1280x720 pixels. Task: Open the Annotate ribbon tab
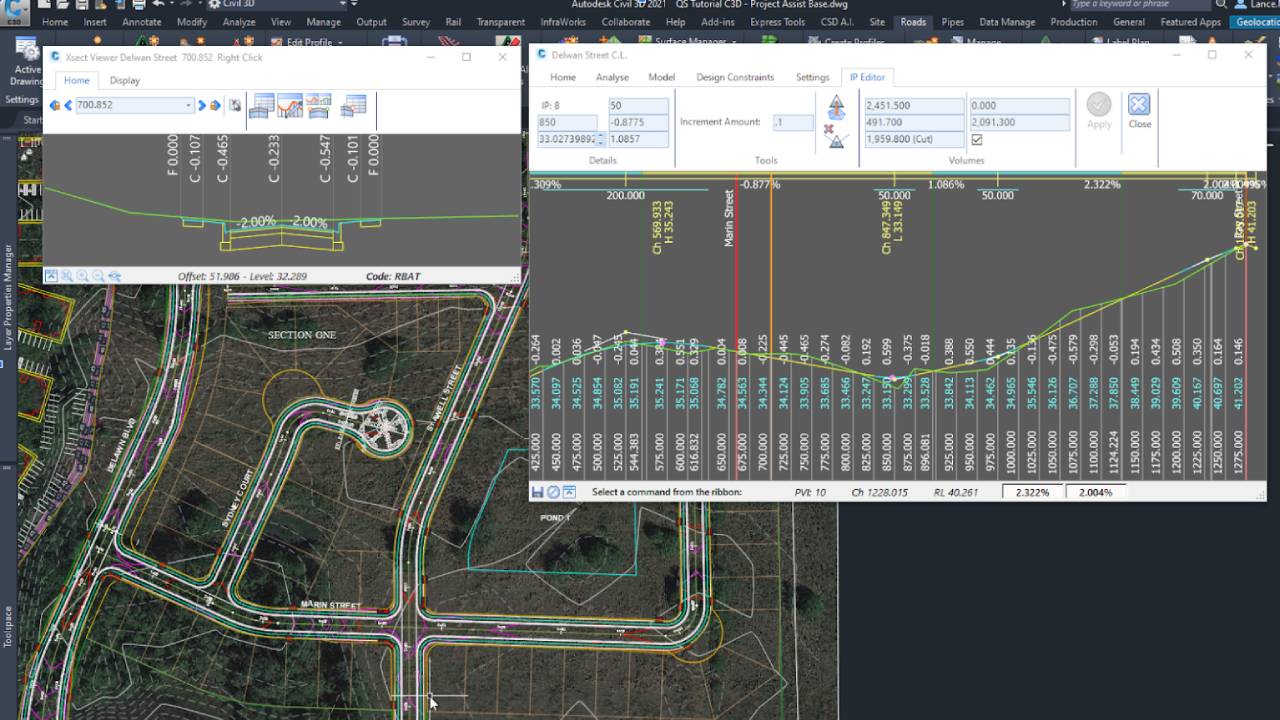click(x=141, y=22)
